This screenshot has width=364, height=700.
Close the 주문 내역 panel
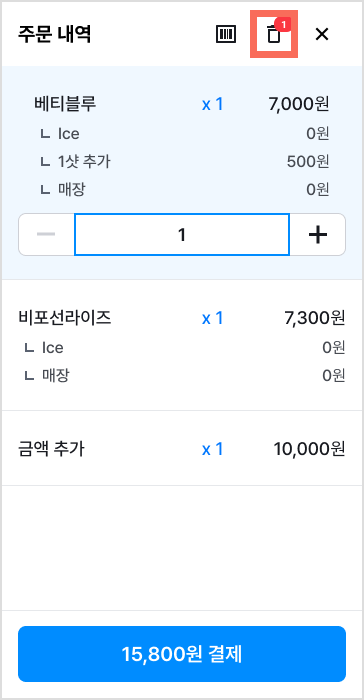coord(322,34)
